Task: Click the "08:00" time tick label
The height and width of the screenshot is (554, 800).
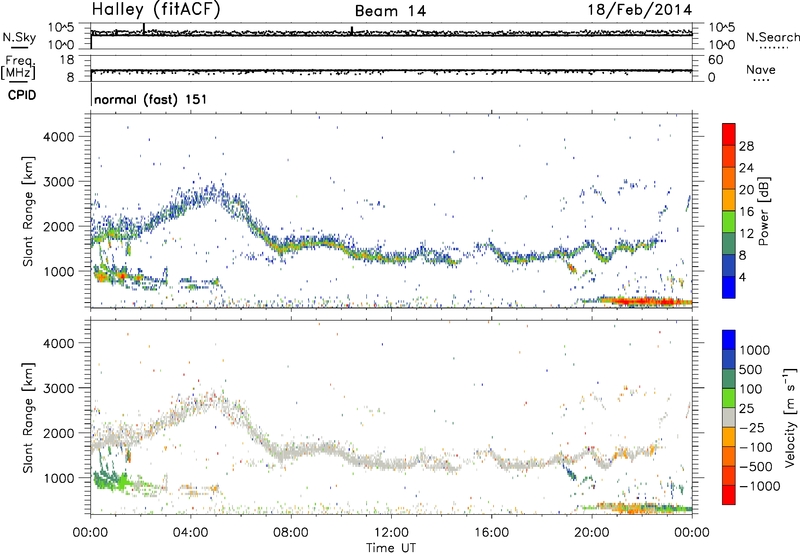Action: (291, 533)
